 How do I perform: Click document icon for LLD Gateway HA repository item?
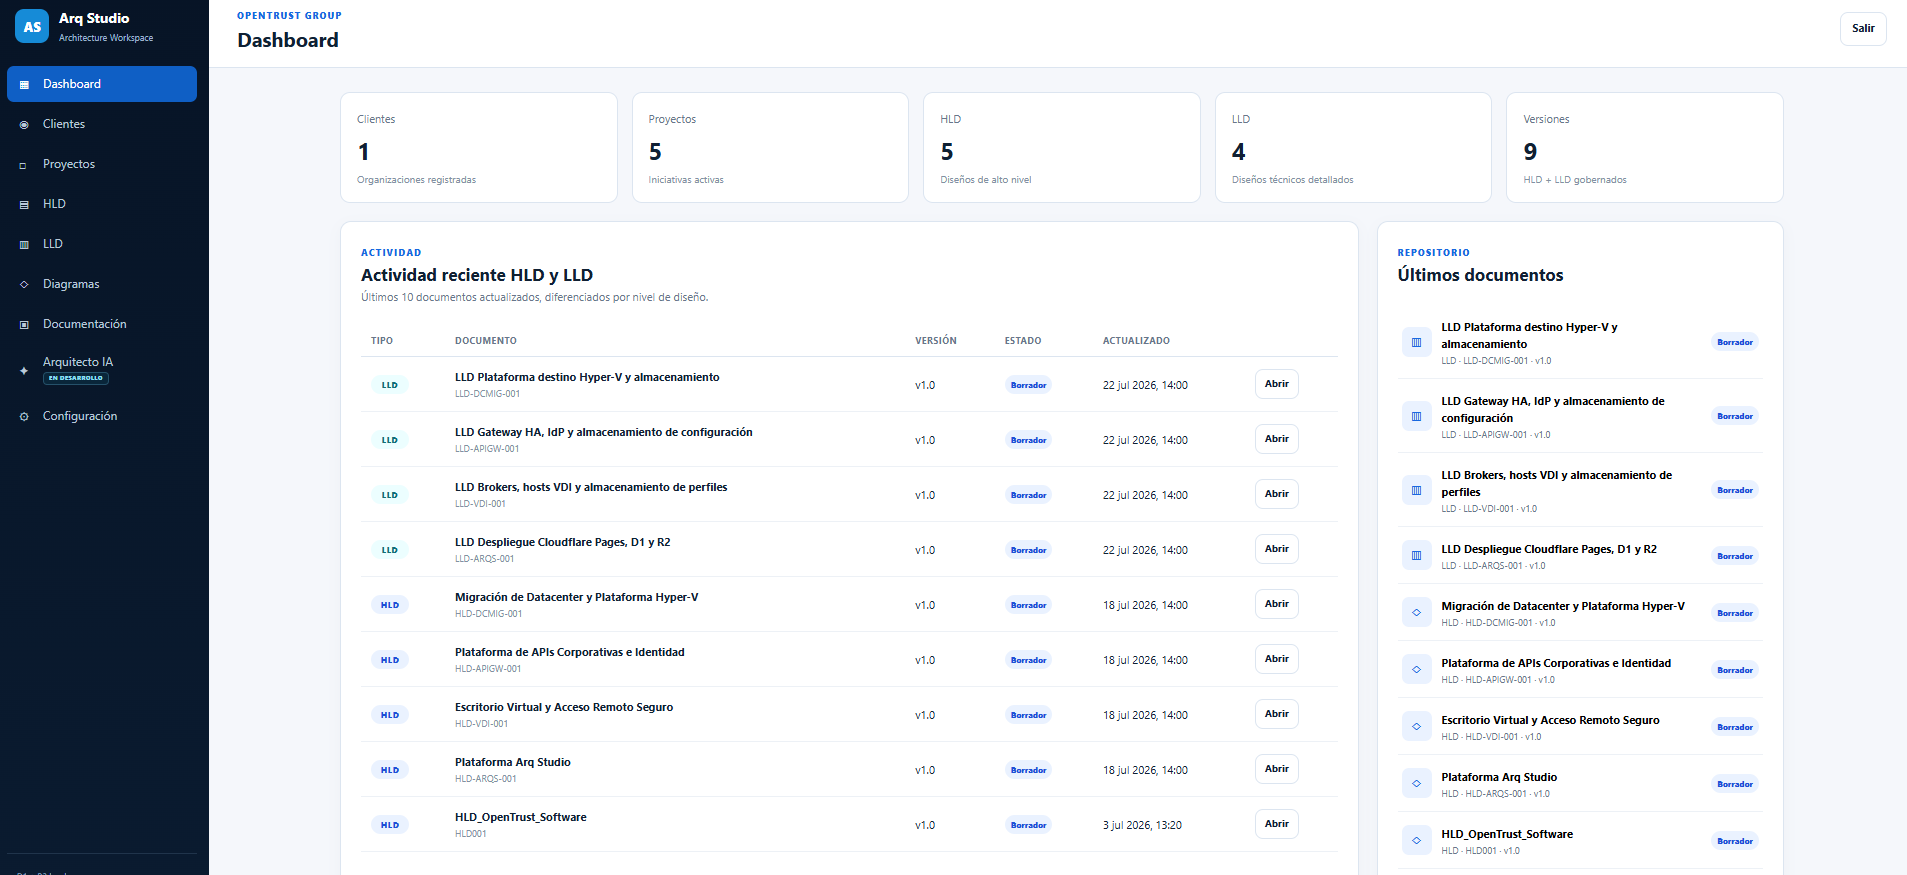click(1416, 416)
